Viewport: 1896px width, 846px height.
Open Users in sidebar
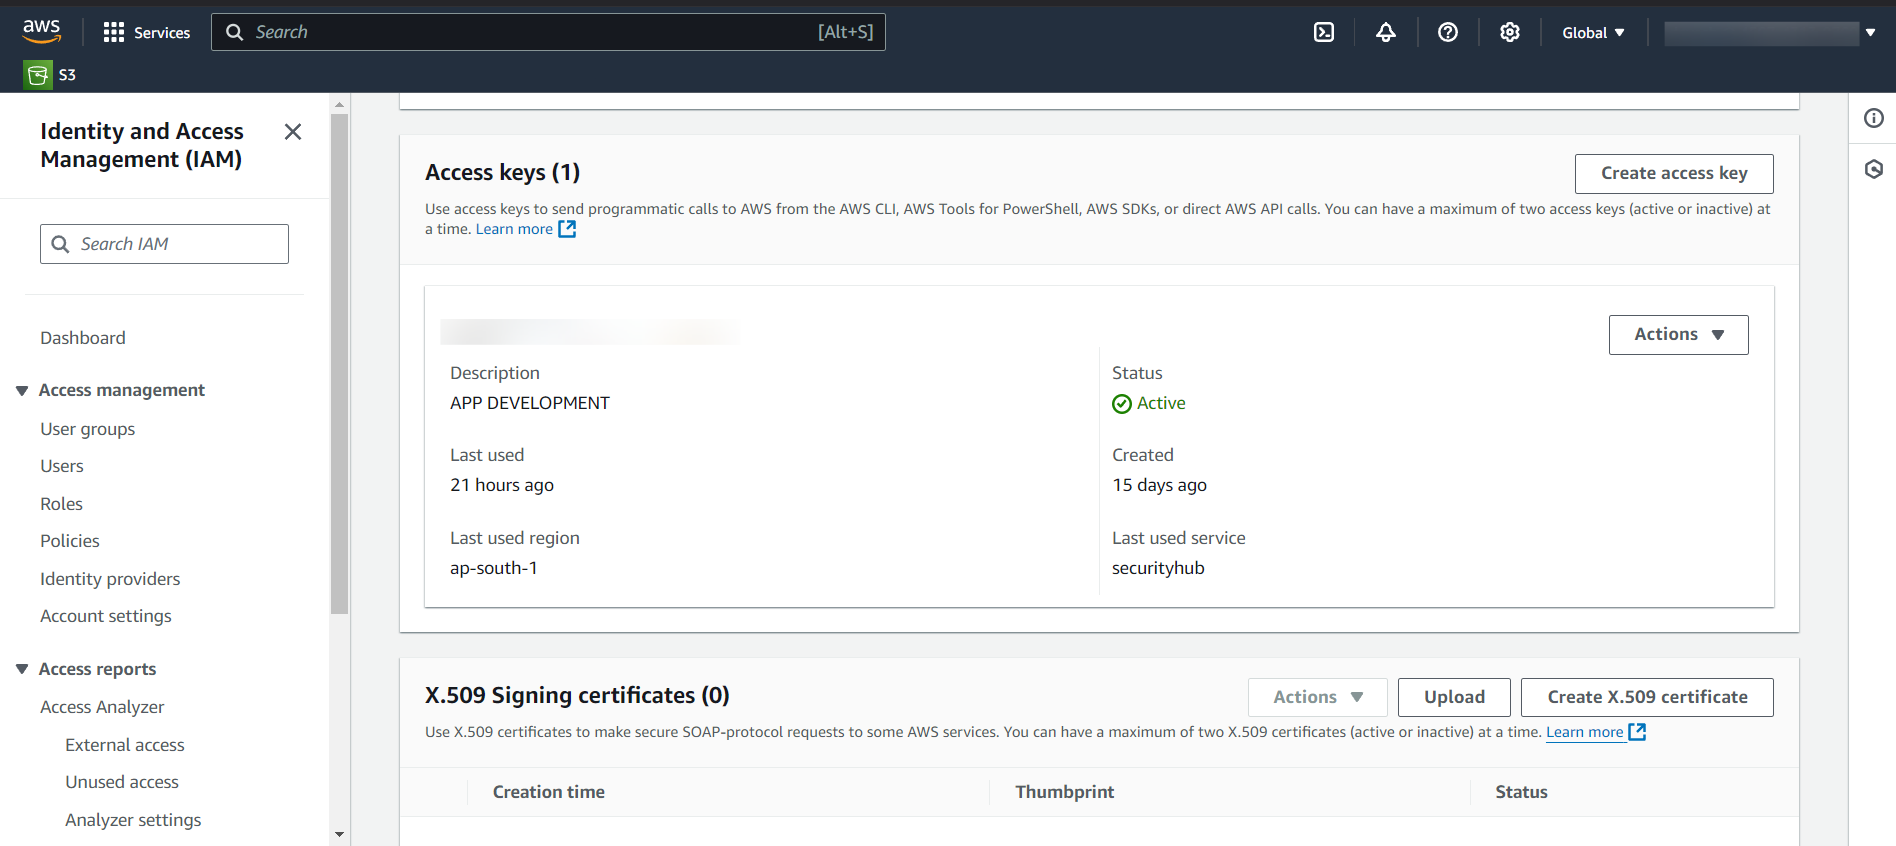[62, 466]
